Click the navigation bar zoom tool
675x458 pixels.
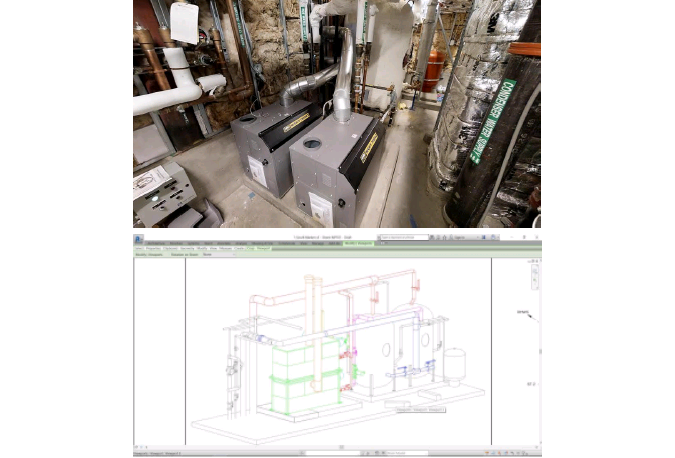tap(535, 281)
